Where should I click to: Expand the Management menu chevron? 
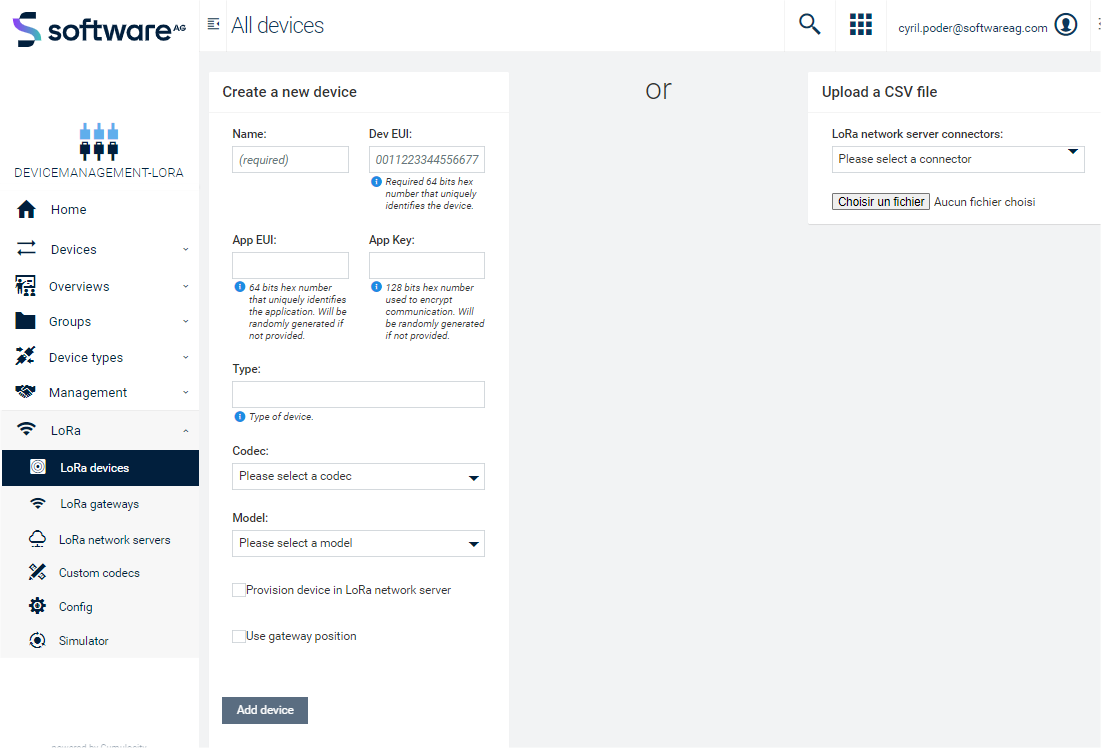(x=185, y=392)
